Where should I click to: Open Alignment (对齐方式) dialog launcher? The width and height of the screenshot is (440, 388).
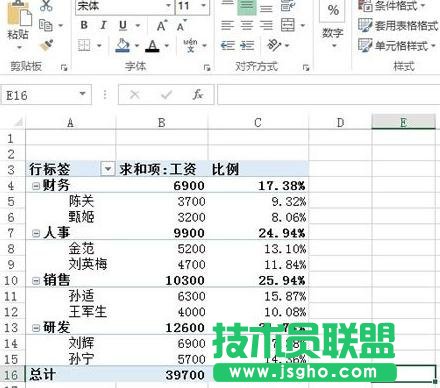[x=306, y=68]
